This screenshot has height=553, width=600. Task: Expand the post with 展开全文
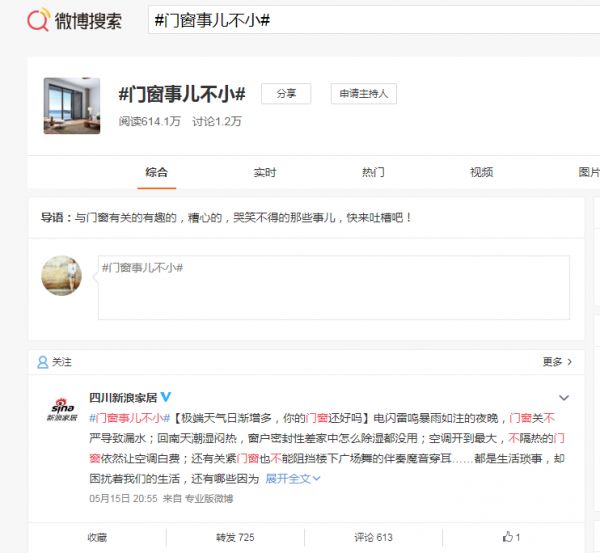click(293, 479)
